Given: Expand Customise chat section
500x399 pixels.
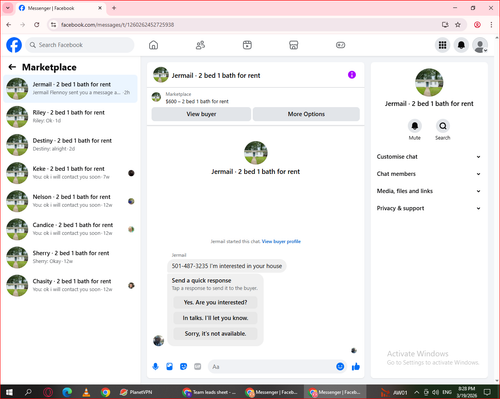Looking at the screenshot, I should pyautogui.click(x=429, y=157).
